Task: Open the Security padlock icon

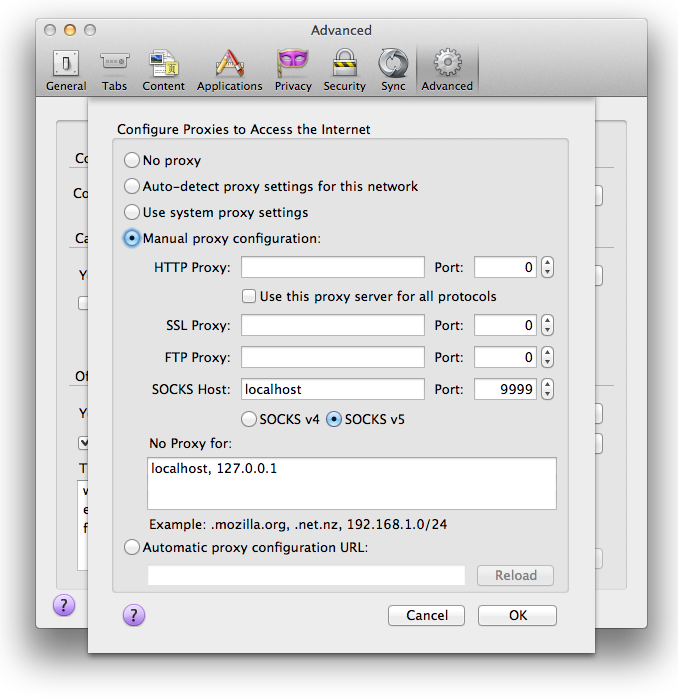Action: 344,69
